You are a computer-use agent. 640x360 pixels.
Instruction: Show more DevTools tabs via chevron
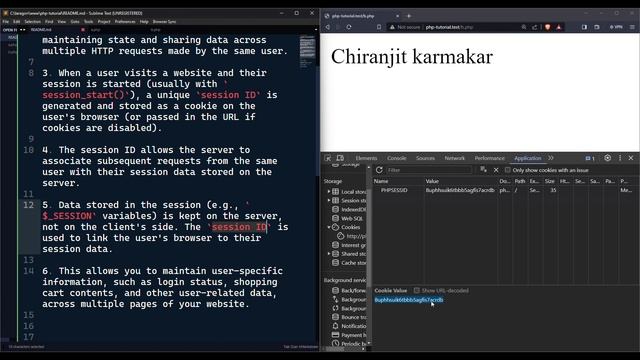(x=551, y=158)
